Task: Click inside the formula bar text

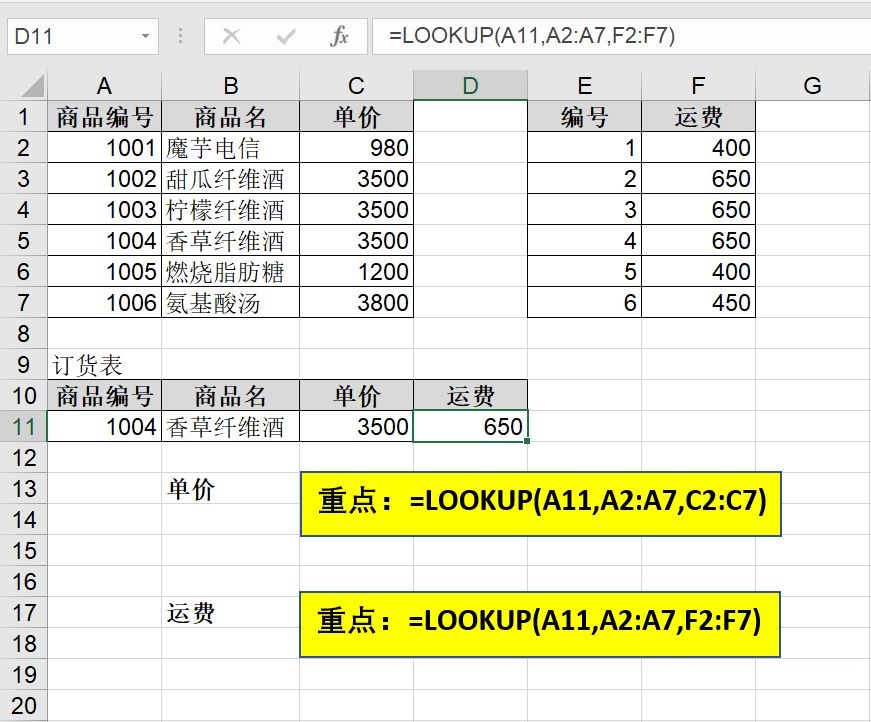Action: [620, 37]
